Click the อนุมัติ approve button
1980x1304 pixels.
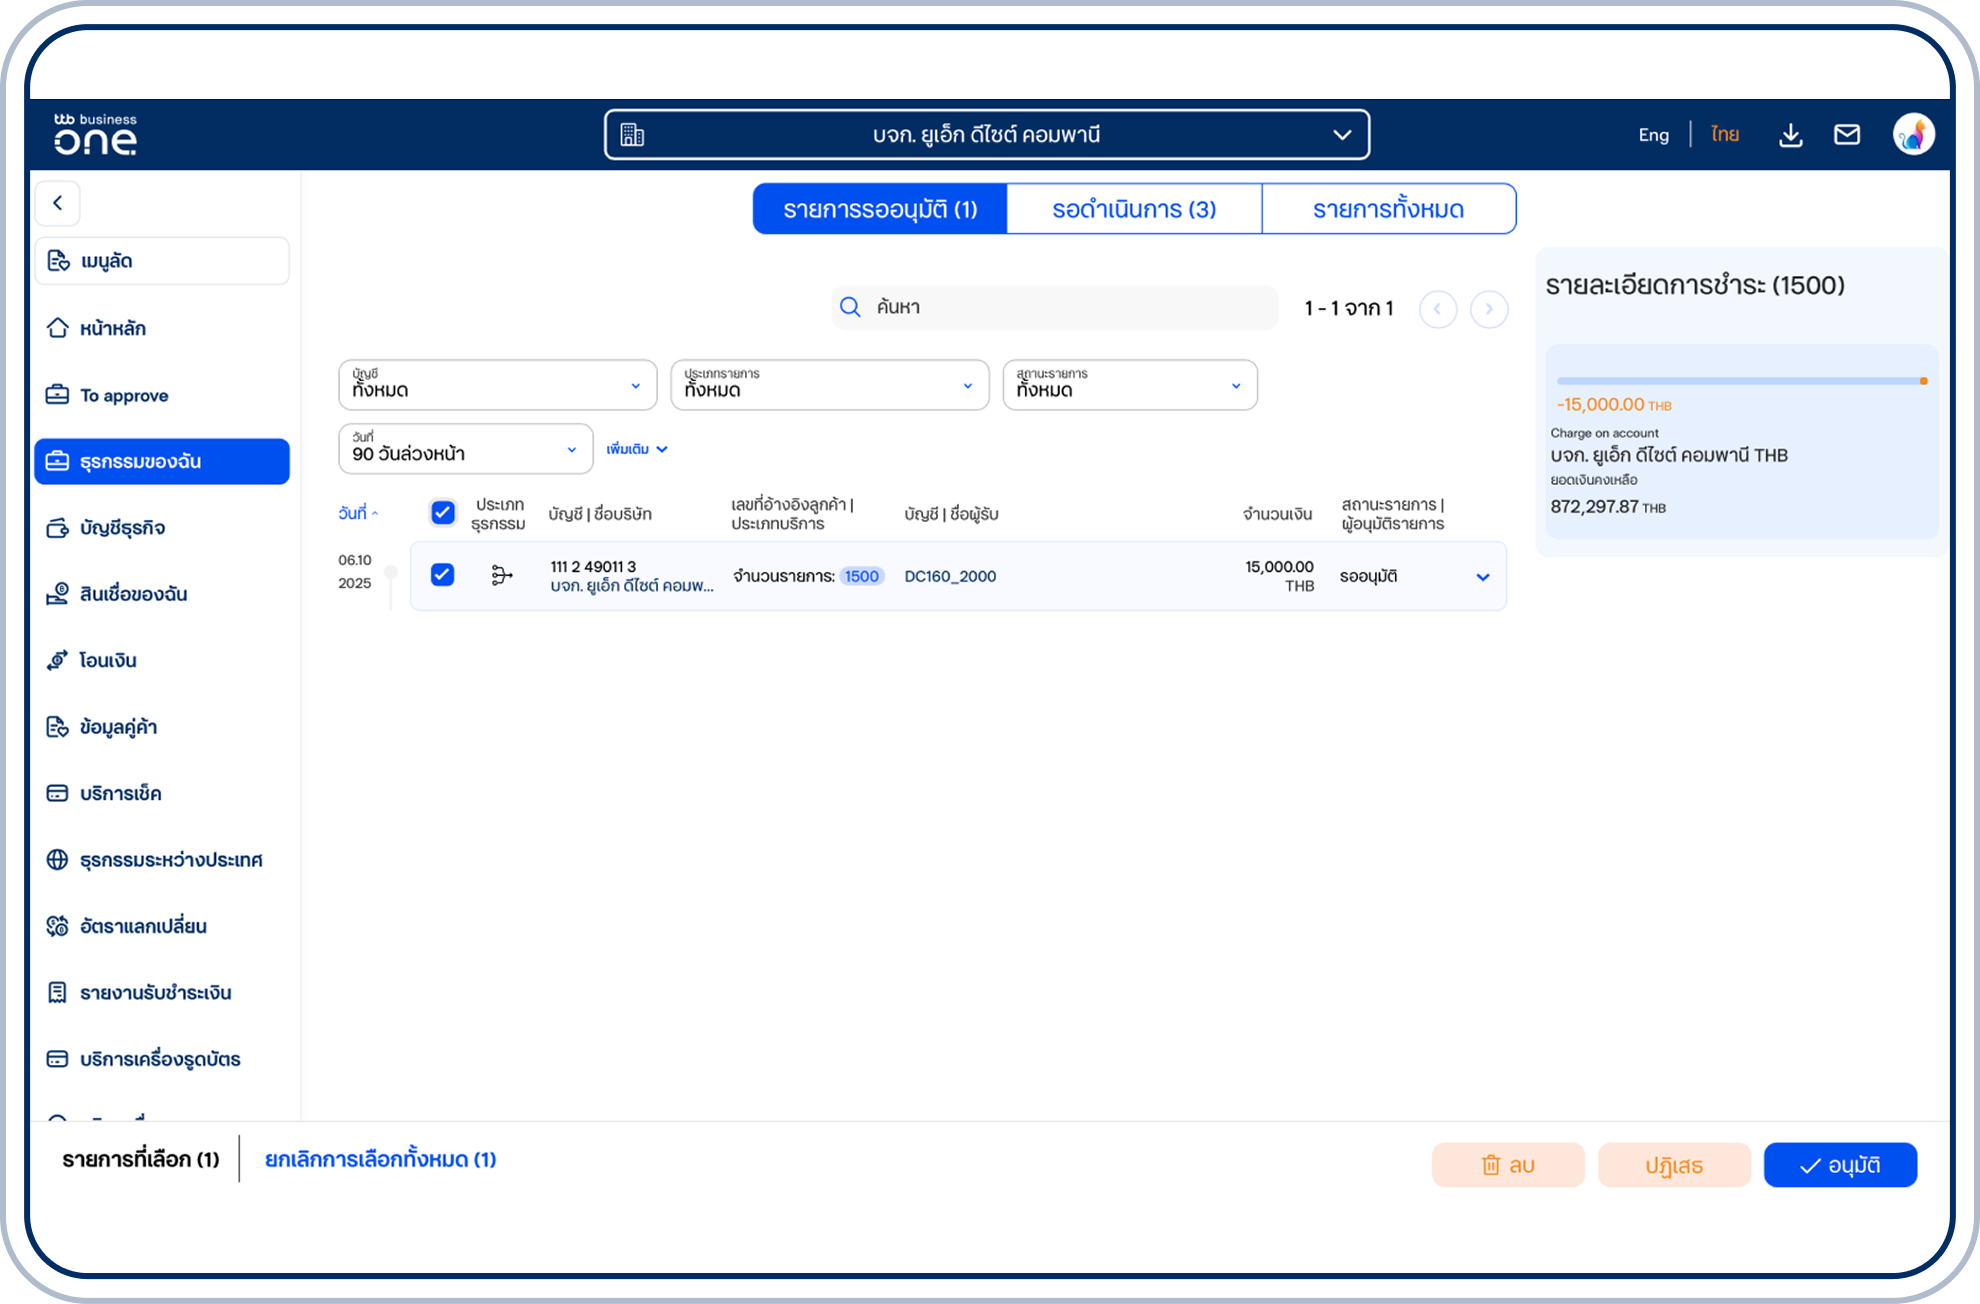(1839, 1165)
